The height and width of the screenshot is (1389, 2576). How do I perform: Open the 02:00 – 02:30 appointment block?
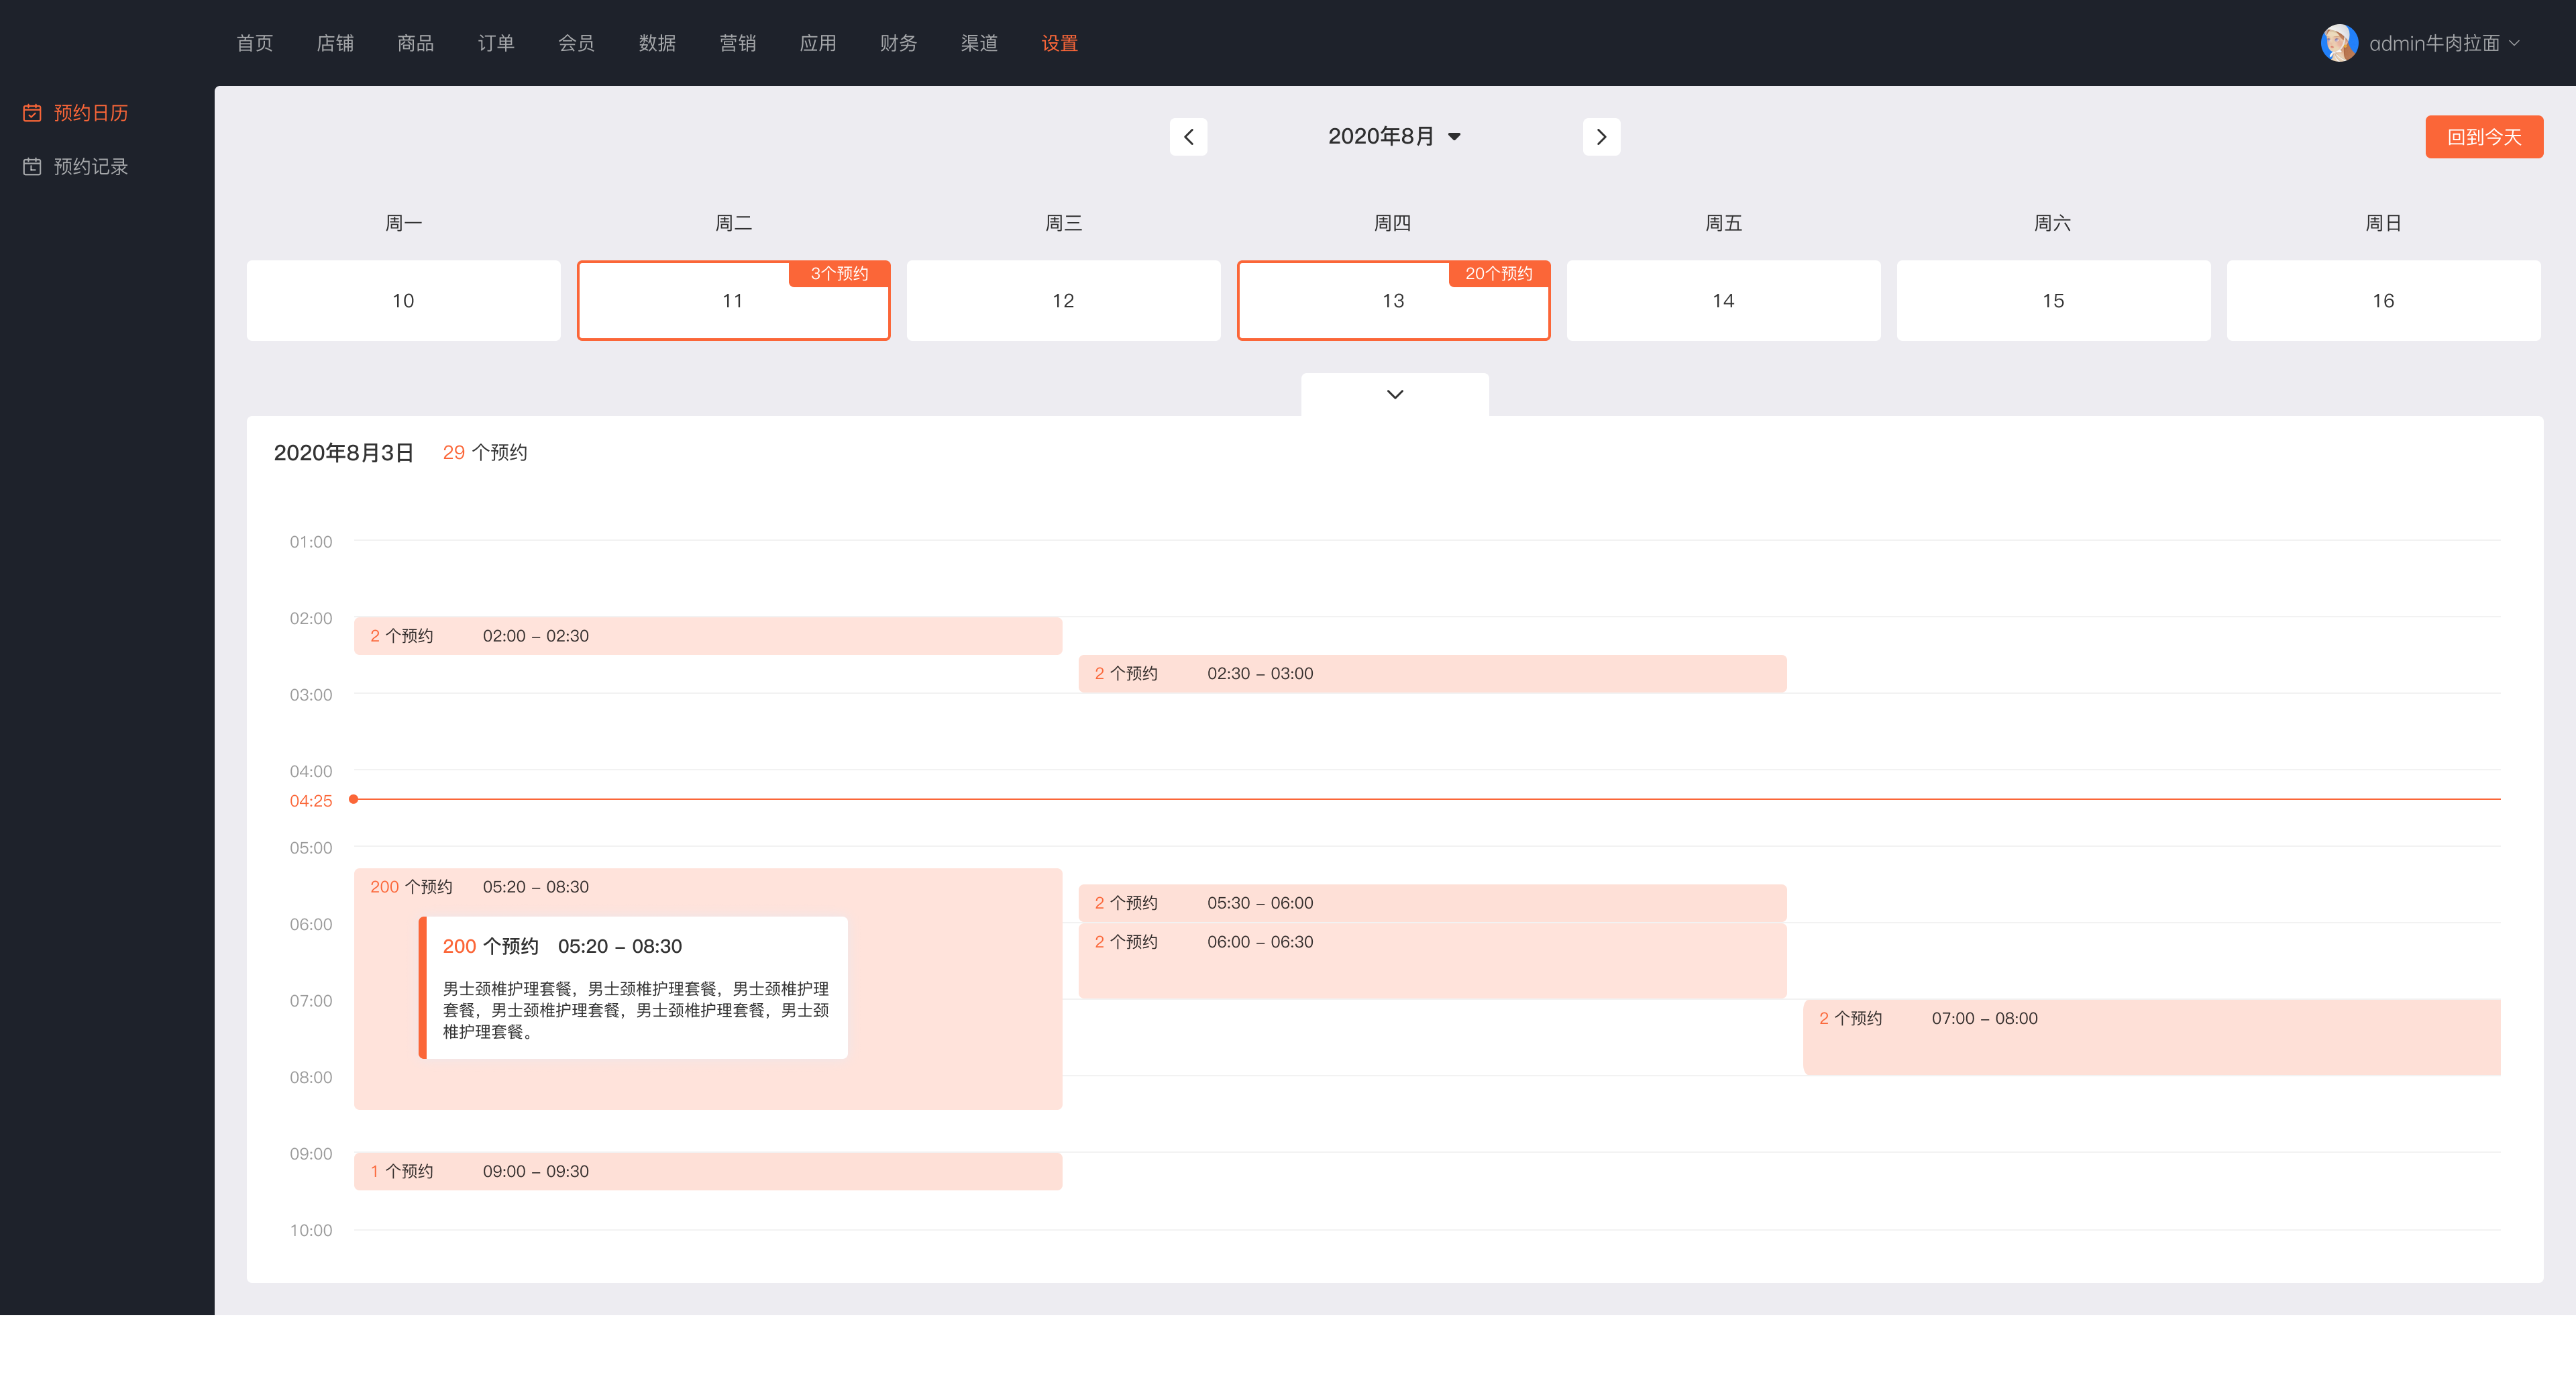(707, 636)
